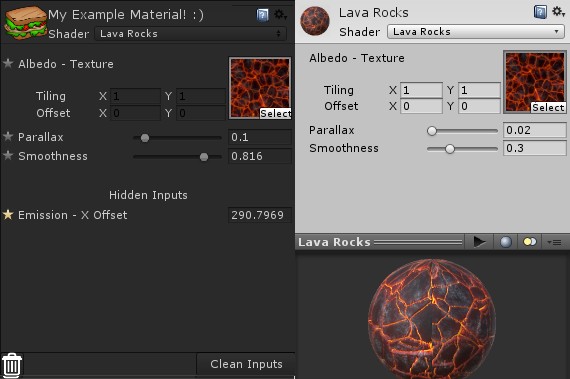570x379 pixels.
Task: Switch preview mesh with sphere icon
Action: [x=506, y=242]
